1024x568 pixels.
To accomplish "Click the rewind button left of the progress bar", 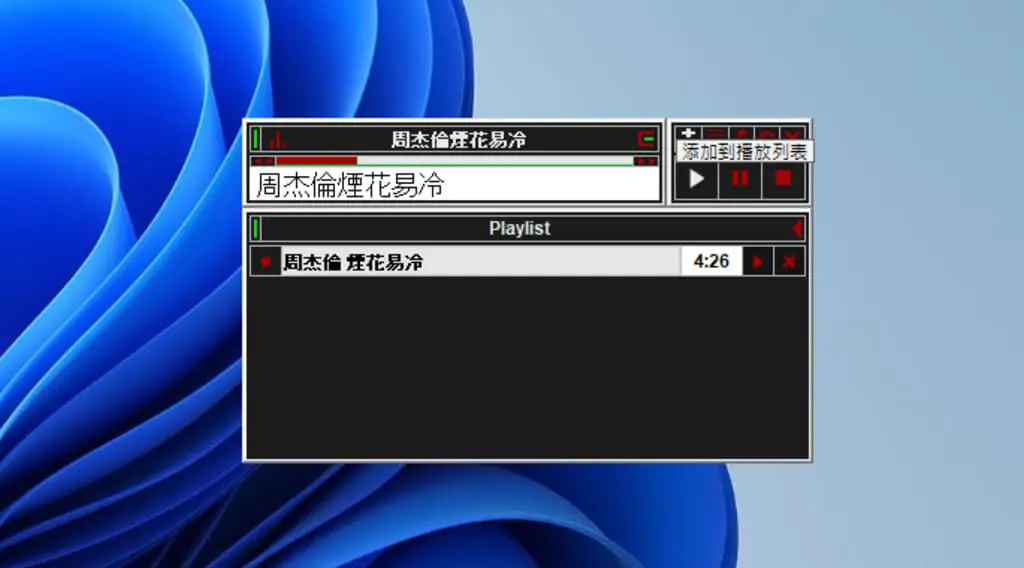I will coord(263,161).
